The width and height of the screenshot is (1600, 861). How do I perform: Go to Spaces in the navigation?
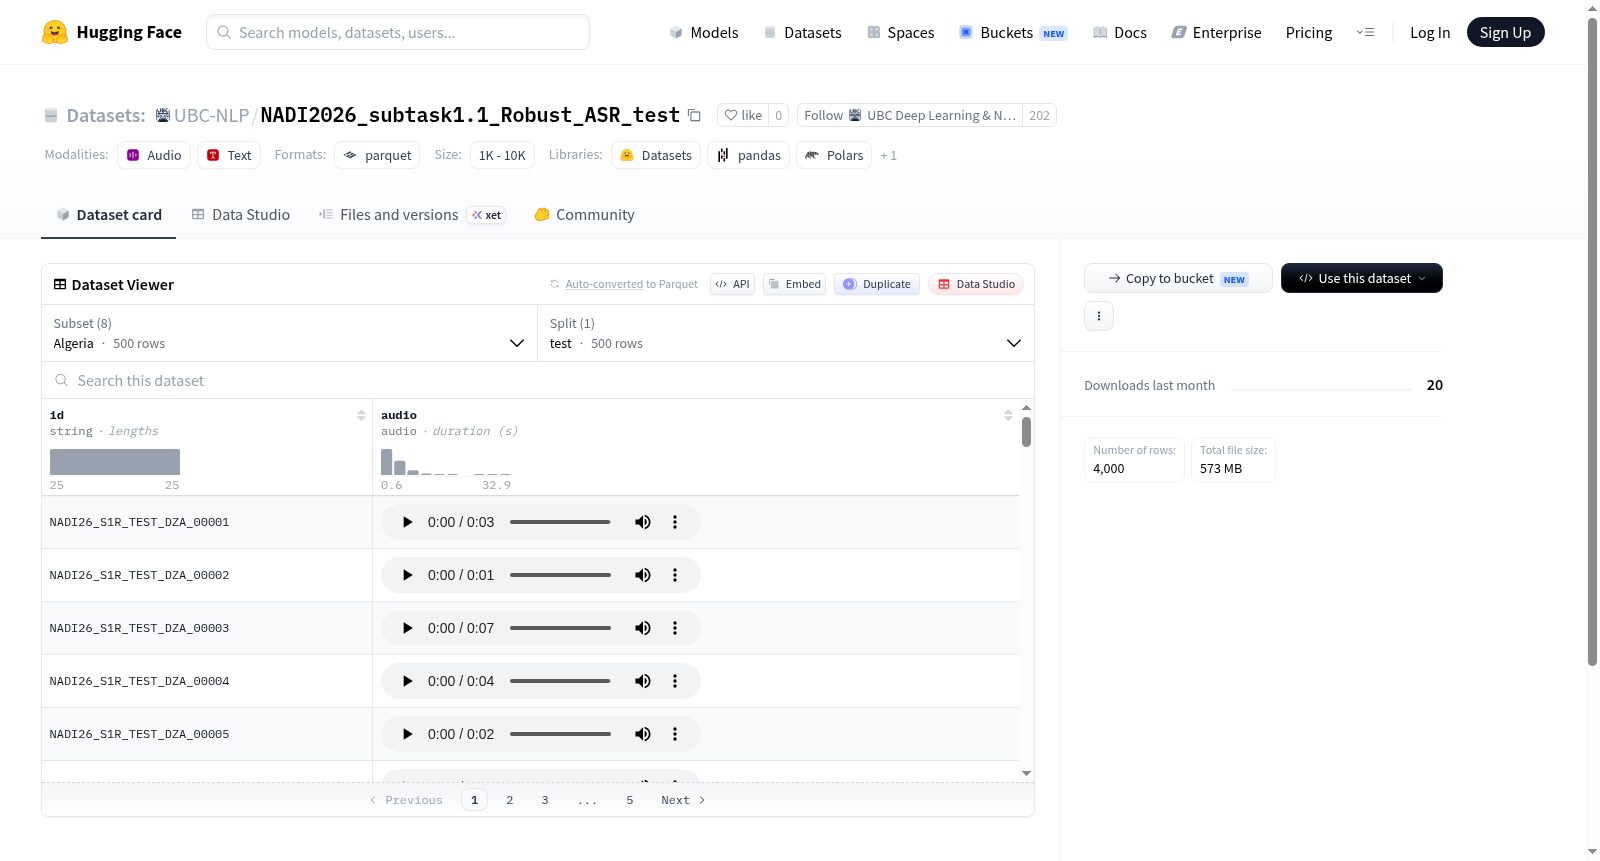pyautogui.click(x=901, y=33)
